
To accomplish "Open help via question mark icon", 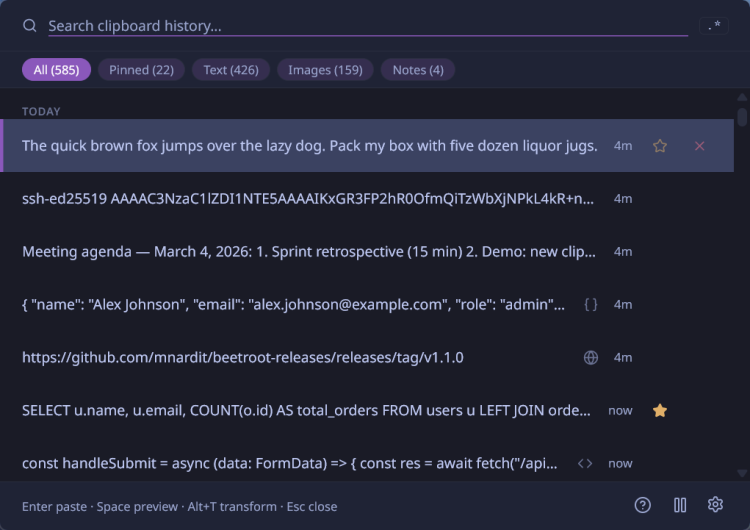I will 643,505.
